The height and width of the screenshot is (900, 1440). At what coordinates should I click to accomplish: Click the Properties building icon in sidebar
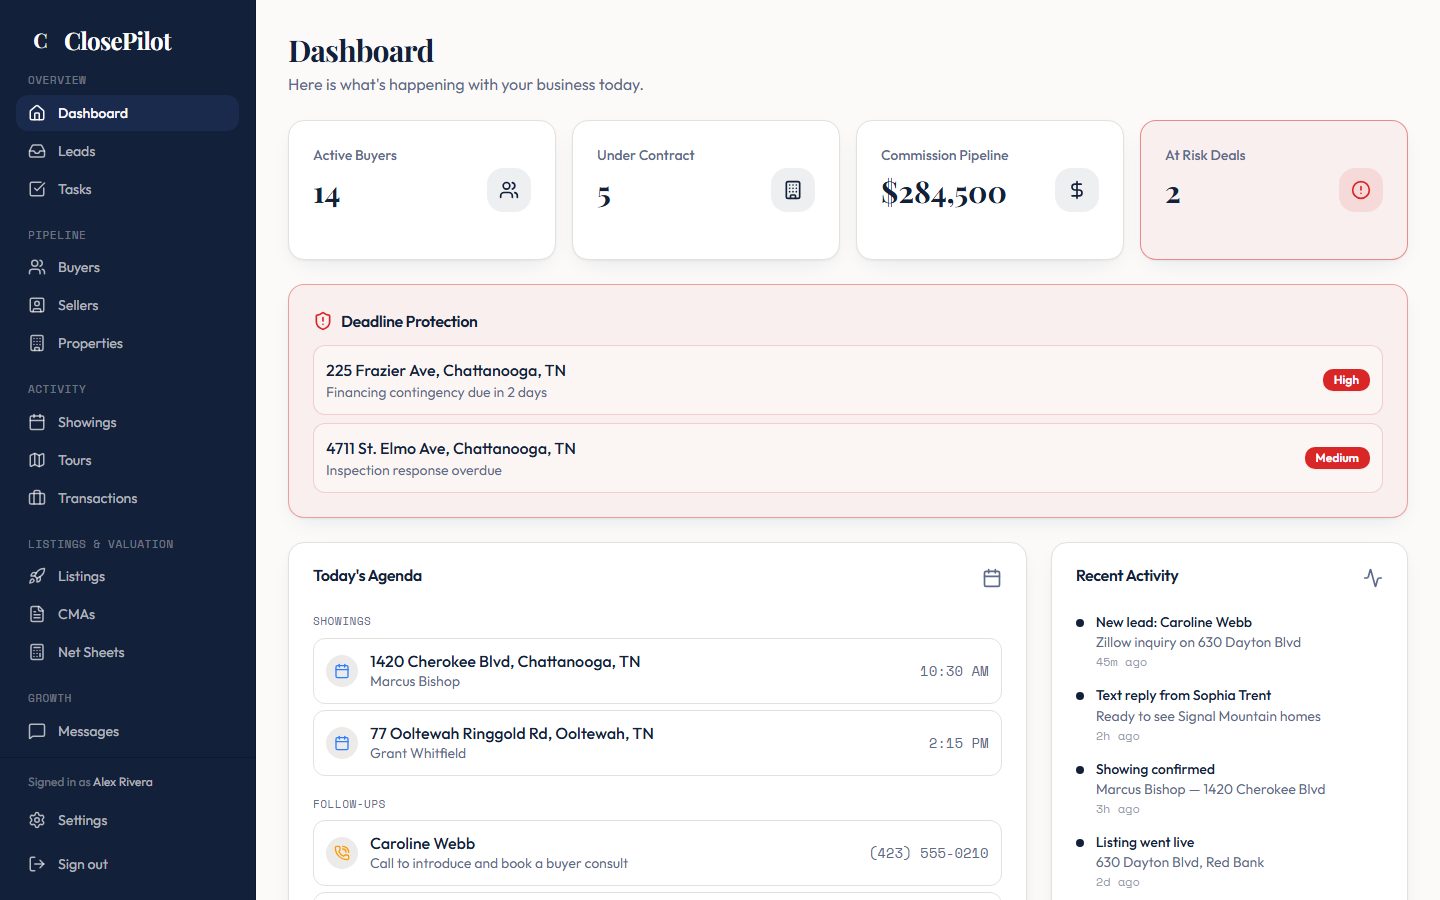pyautogui.click(x=37, y=343)
